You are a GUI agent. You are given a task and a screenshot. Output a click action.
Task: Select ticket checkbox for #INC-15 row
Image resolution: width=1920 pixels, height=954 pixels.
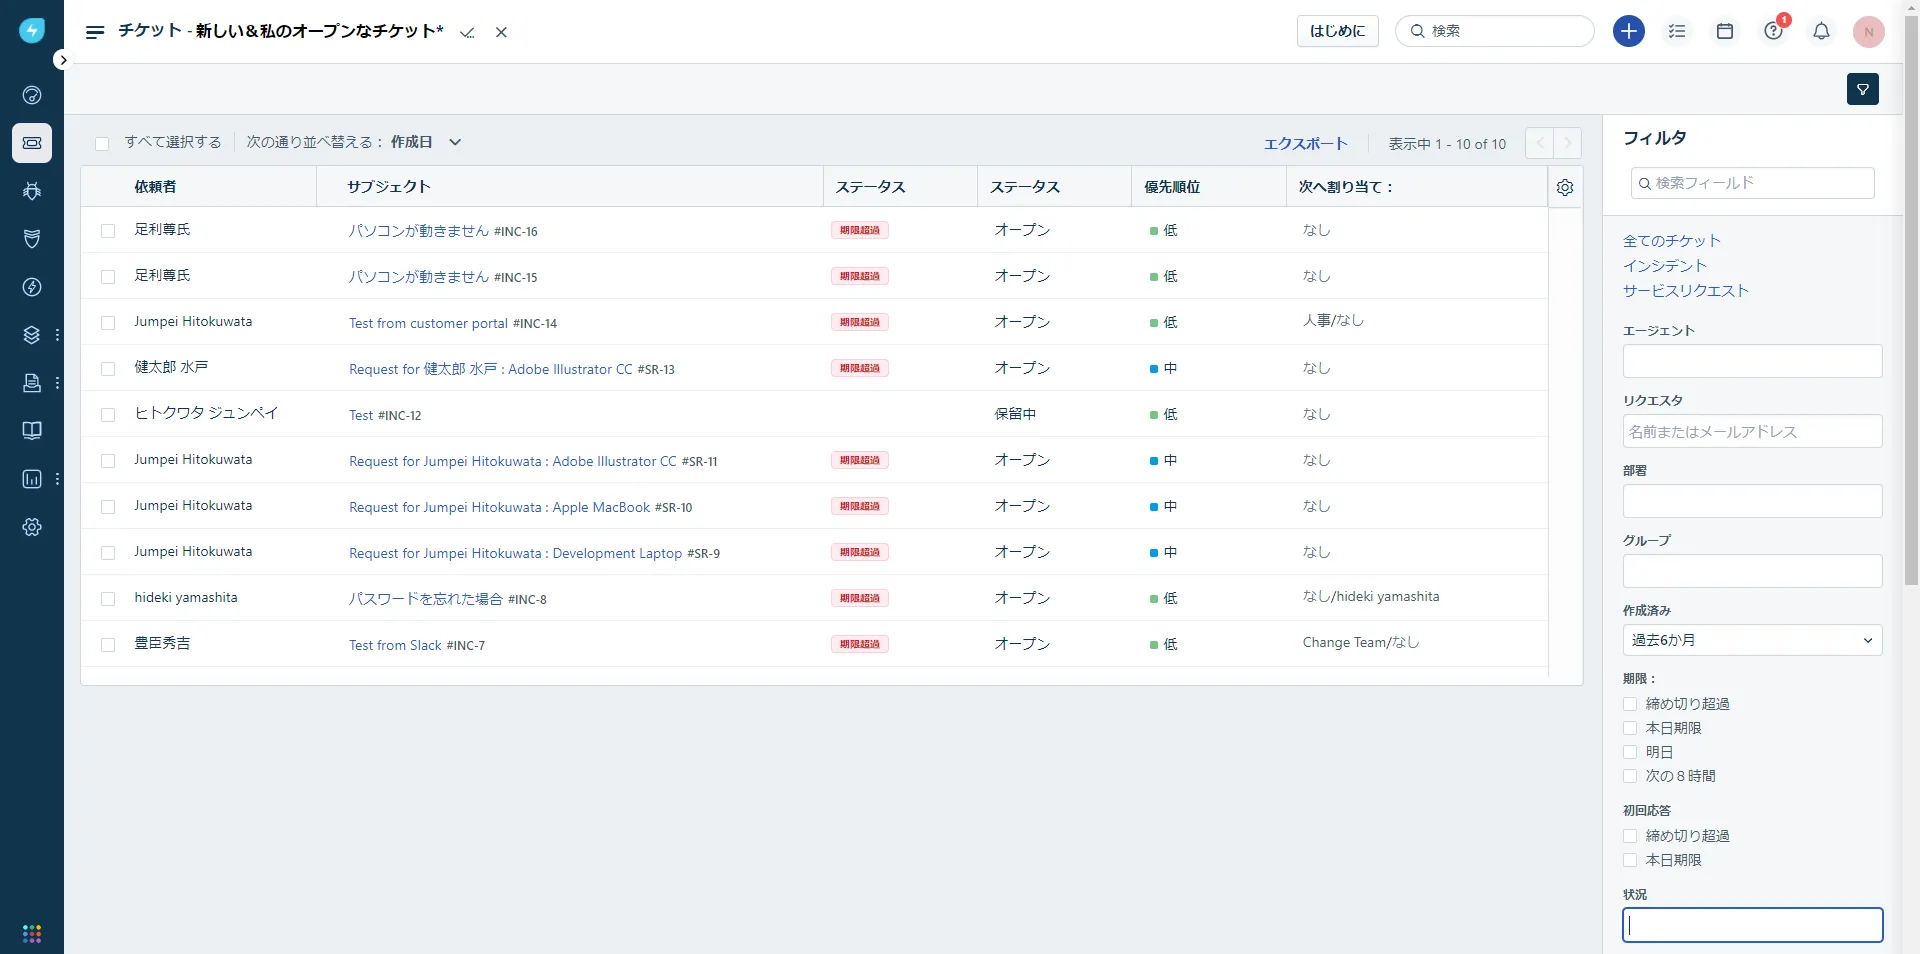point(108,277)
